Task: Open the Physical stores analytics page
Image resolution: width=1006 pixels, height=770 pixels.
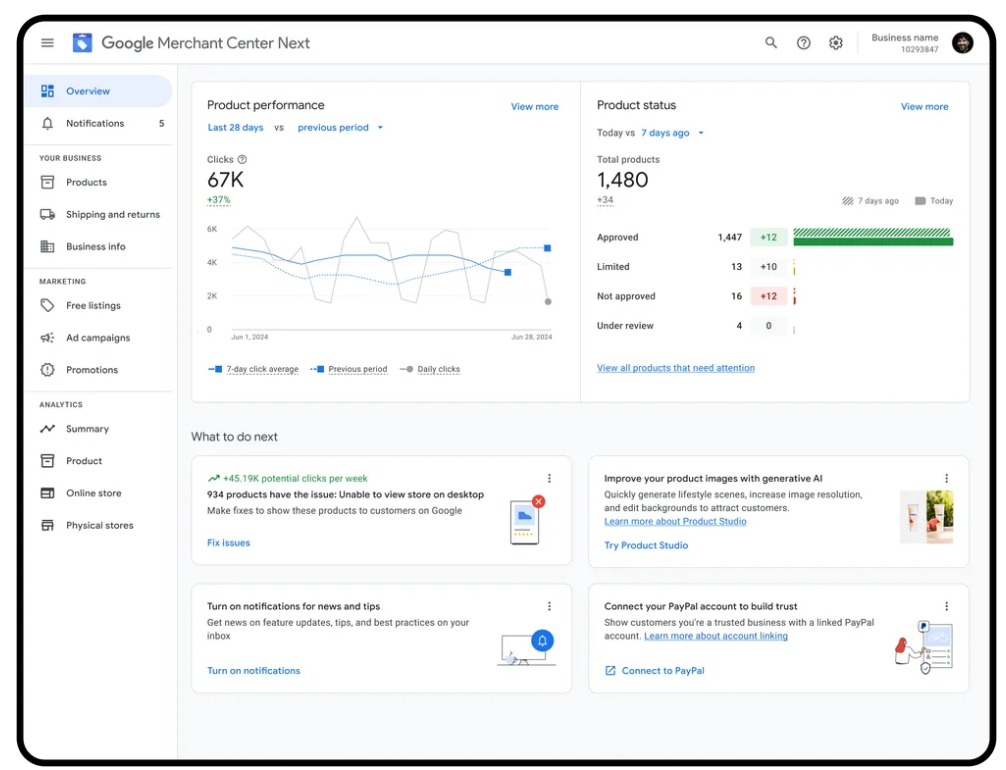Action: [98, 525]
